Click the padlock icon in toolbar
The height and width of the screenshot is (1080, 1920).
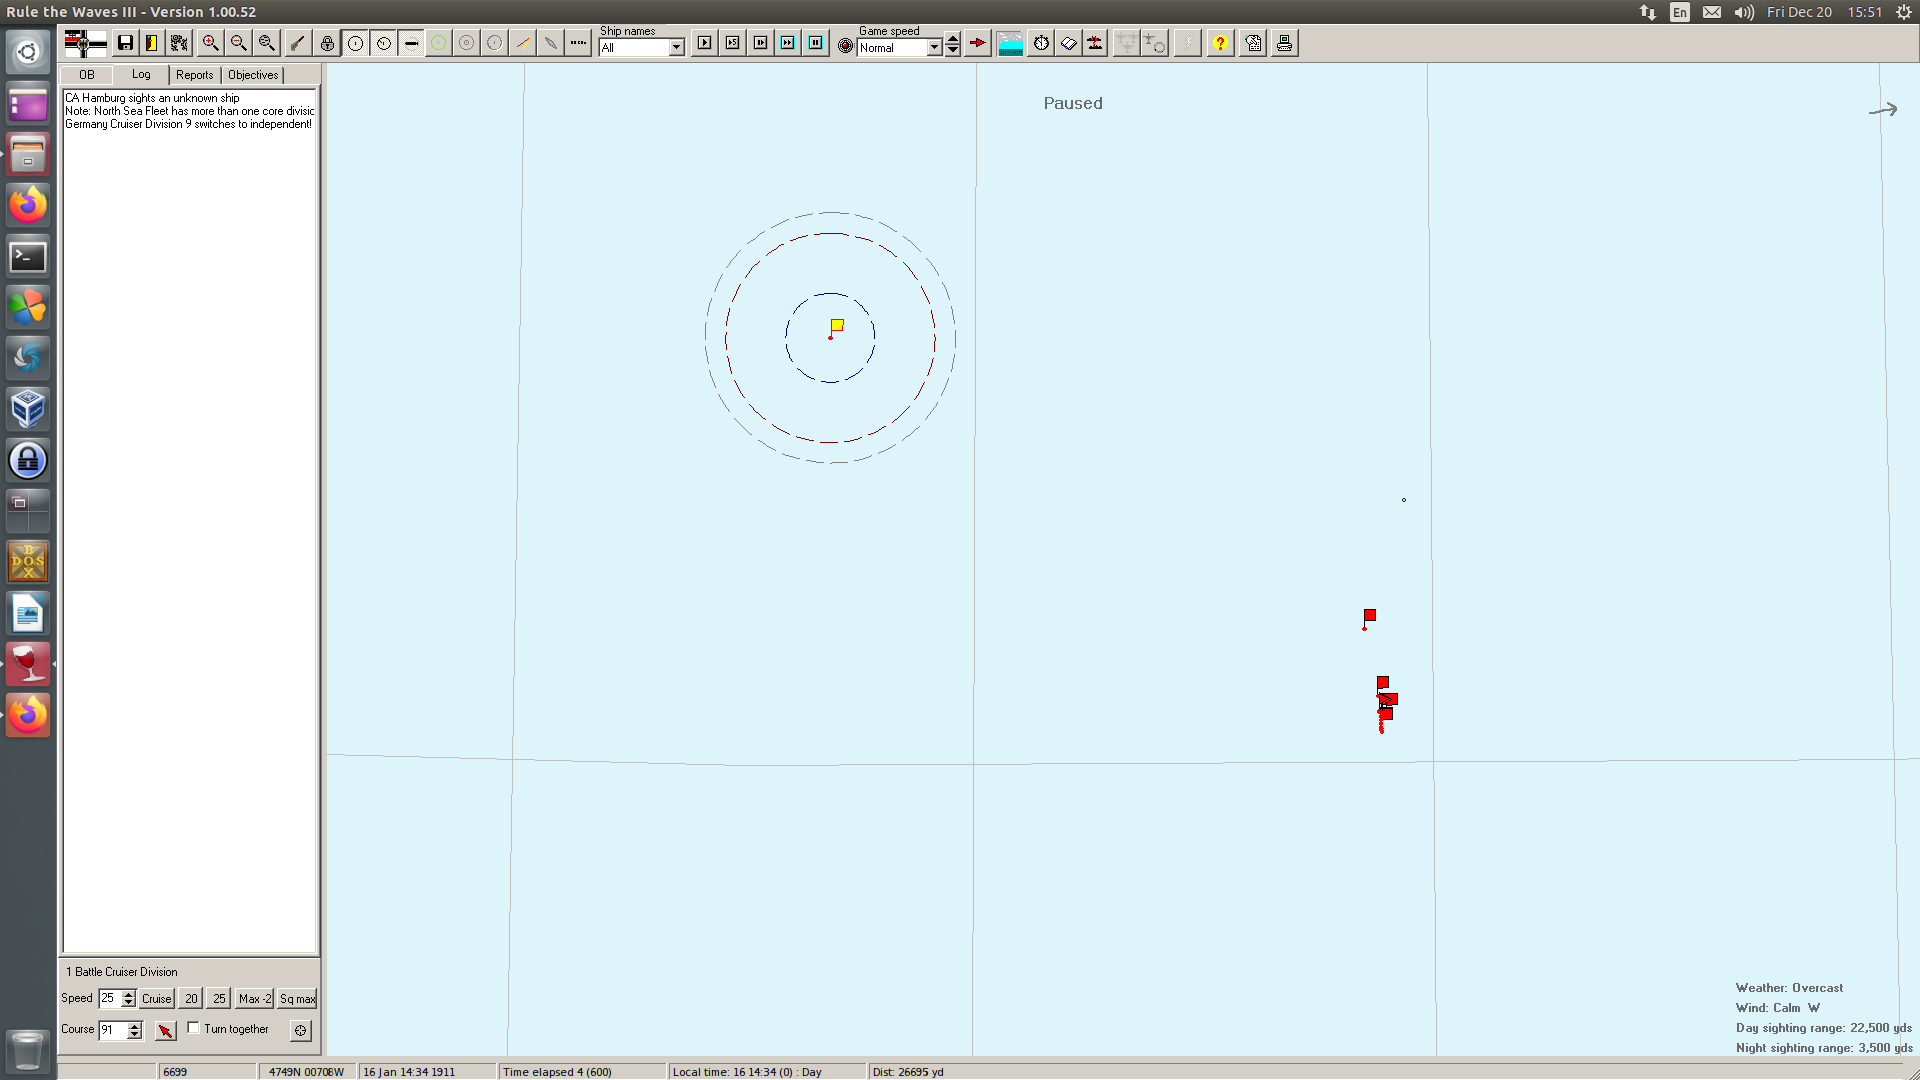pyautogui.click(x=327, y=43)
